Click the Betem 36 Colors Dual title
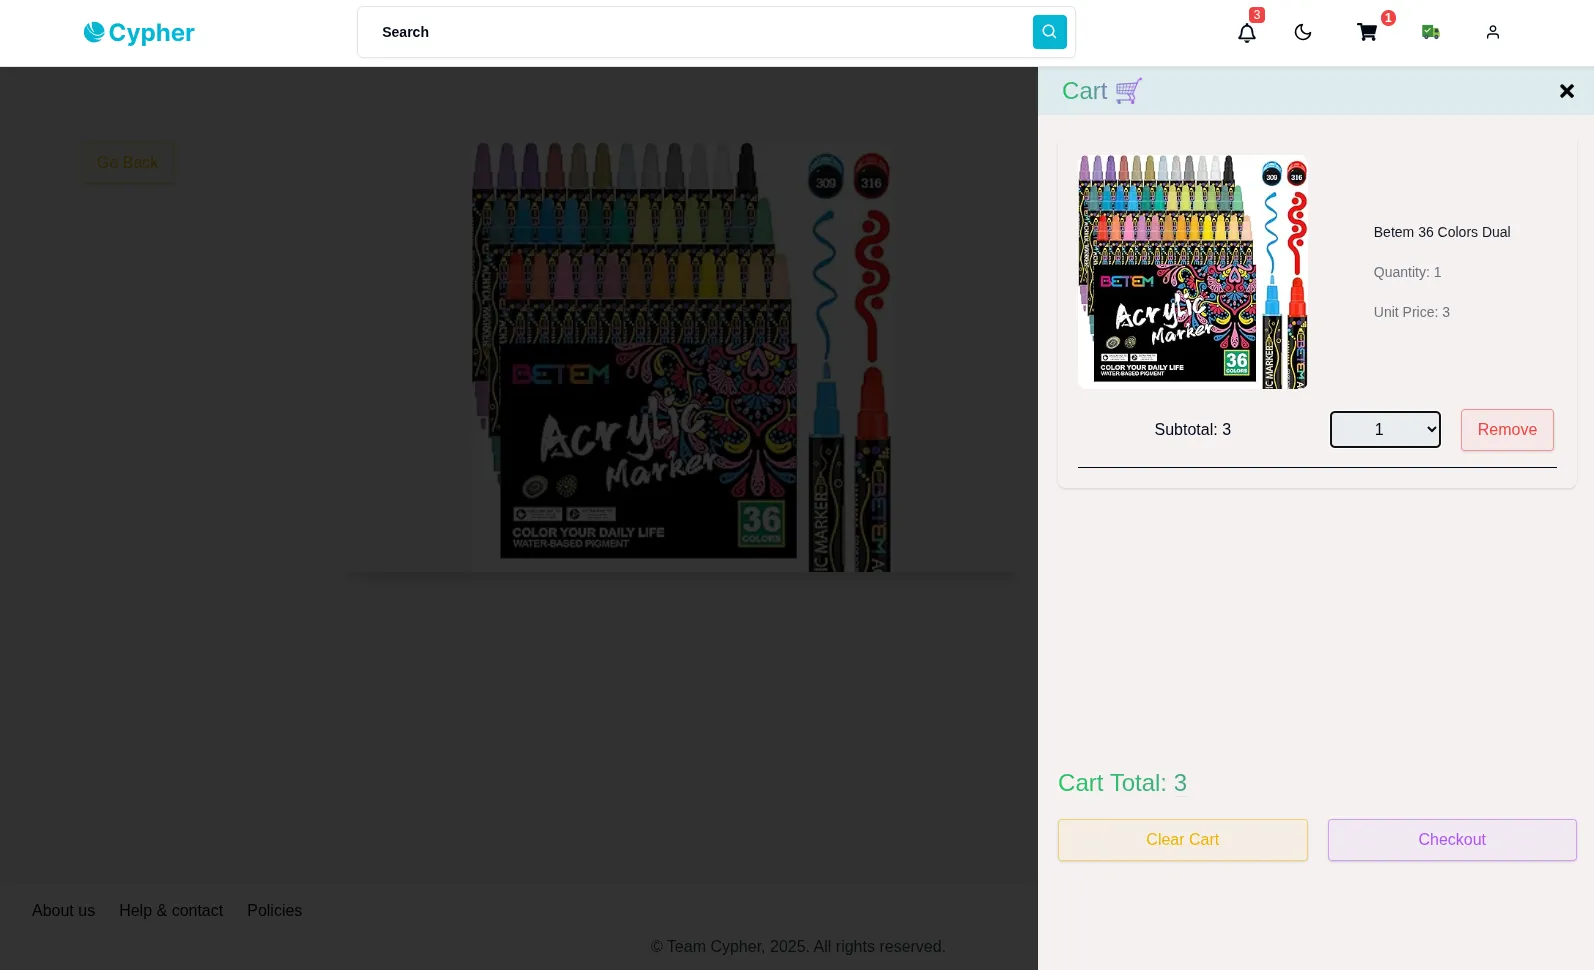 tap(1441, 232)
